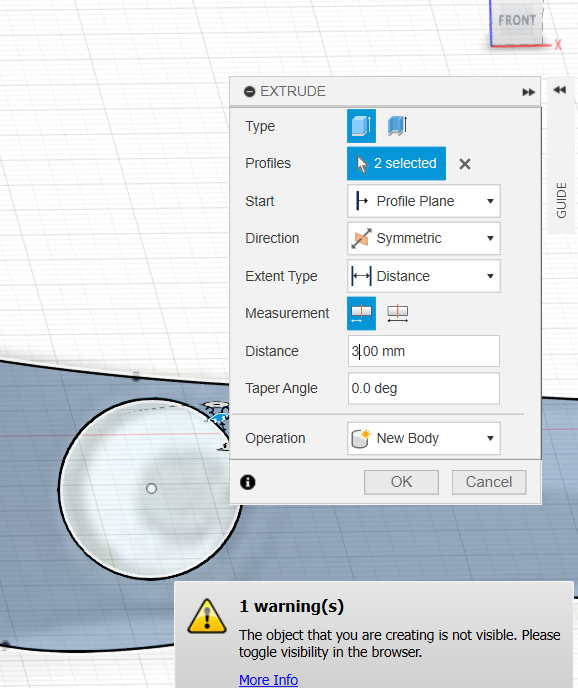
Task: Cancel the Extrude operation
Action: [x=489, y=482]
